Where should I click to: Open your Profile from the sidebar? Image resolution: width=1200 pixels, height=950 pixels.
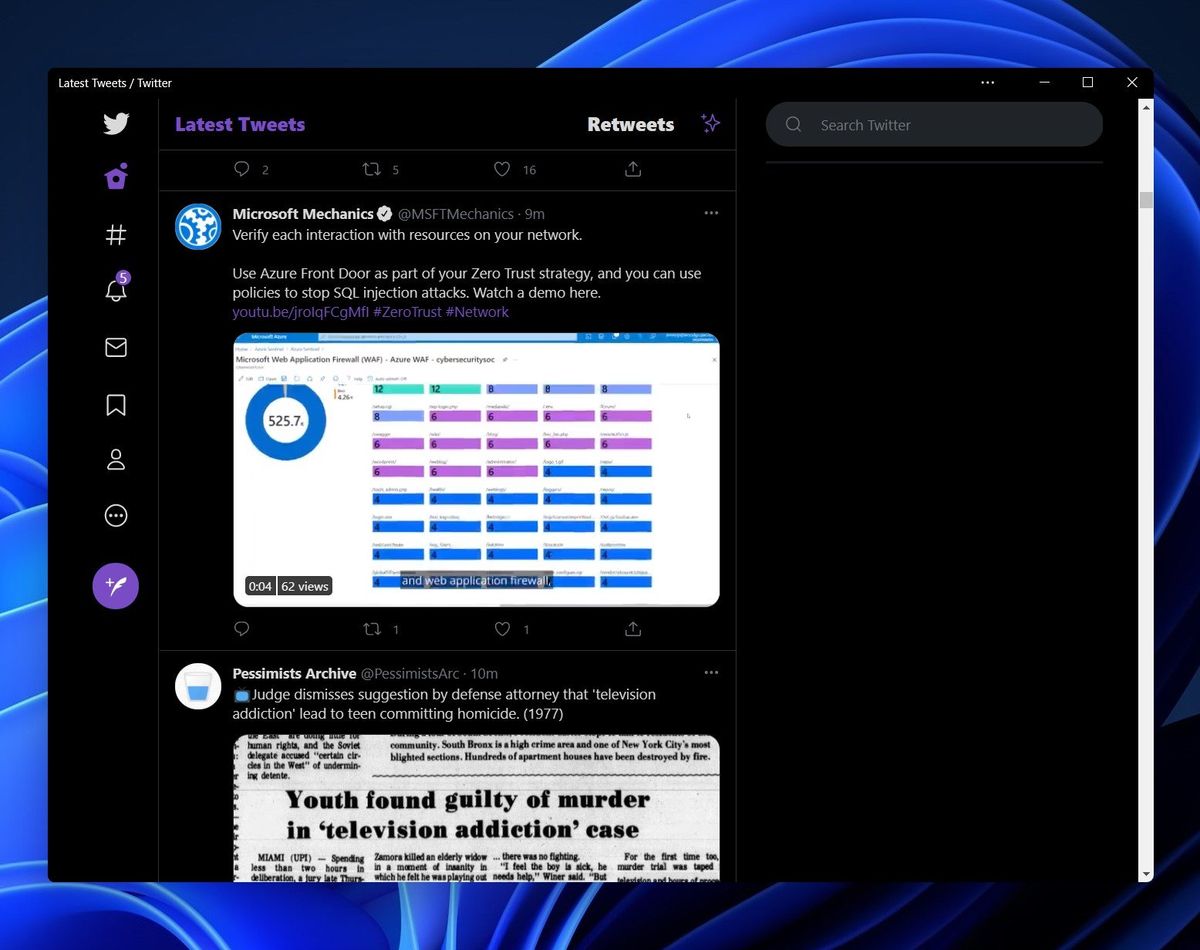pyautogui.click(x=115, y=459)
